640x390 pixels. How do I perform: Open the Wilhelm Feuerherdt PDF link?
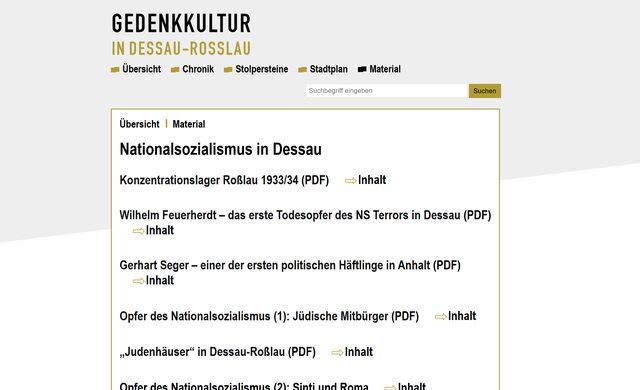click(305, 215)
